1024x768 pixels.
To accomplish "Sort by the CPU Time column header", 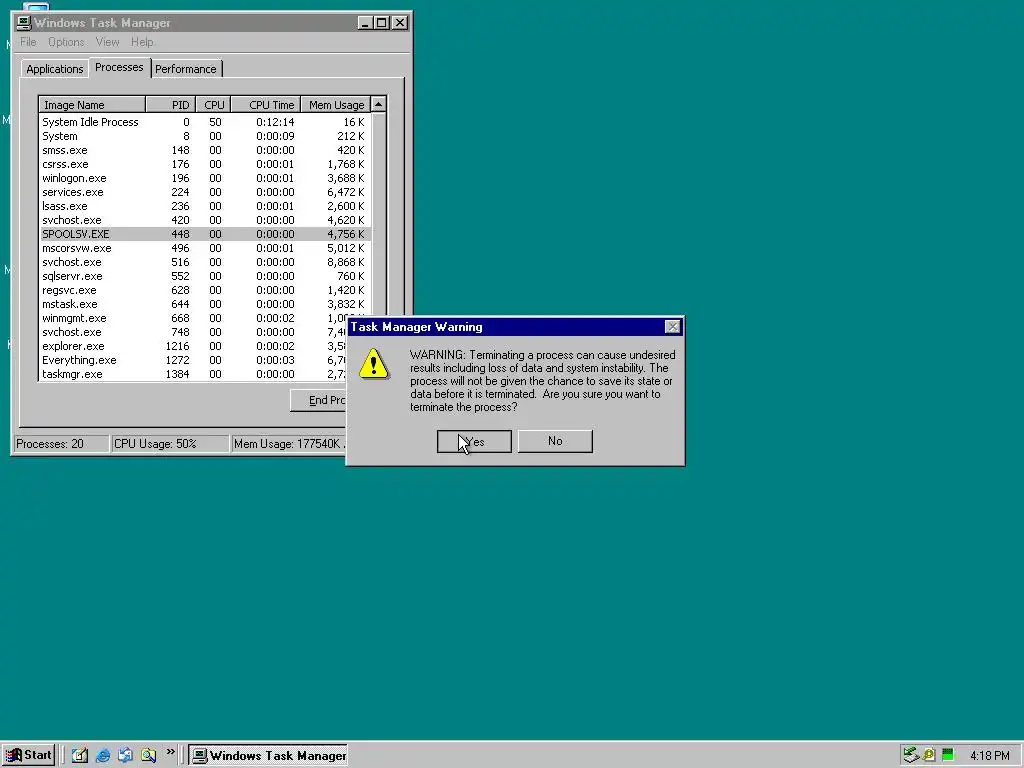I will (x=266, y=104).
